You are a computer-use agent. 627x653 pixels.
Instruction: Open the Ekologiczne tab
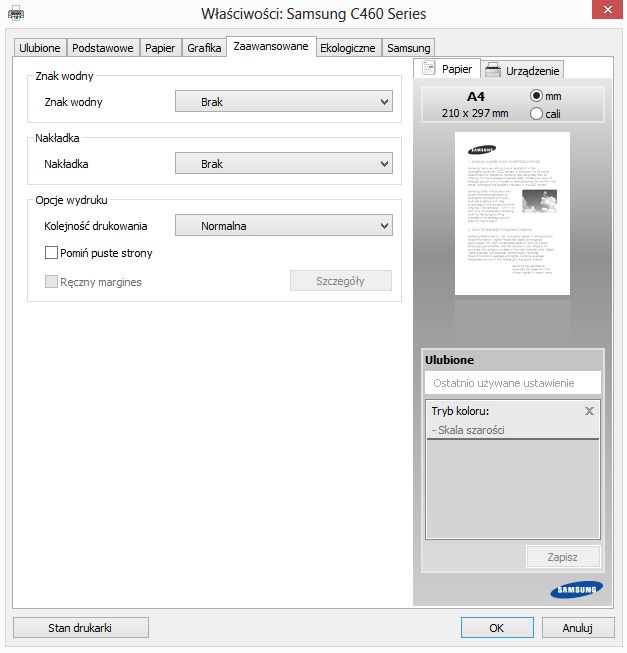(348, 48)
